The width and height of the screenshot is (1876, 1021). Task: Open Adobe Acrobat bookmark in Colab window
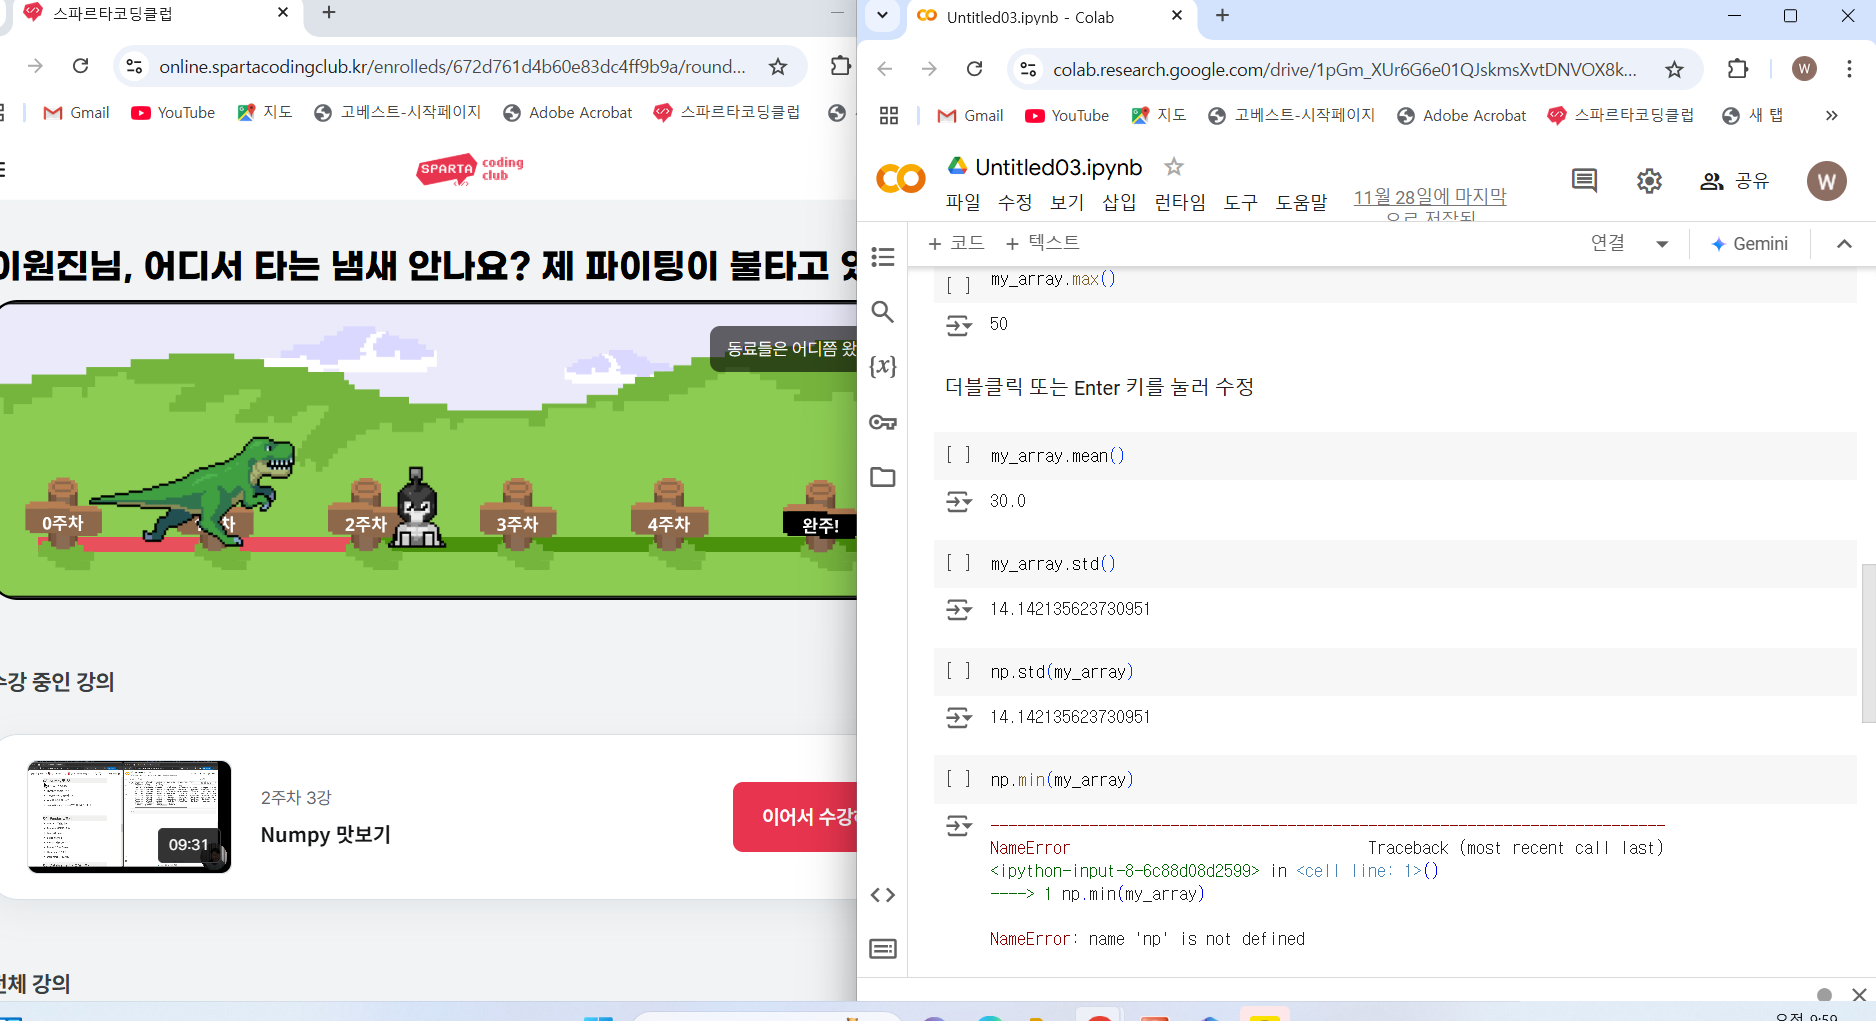[x=1462, y=116]
